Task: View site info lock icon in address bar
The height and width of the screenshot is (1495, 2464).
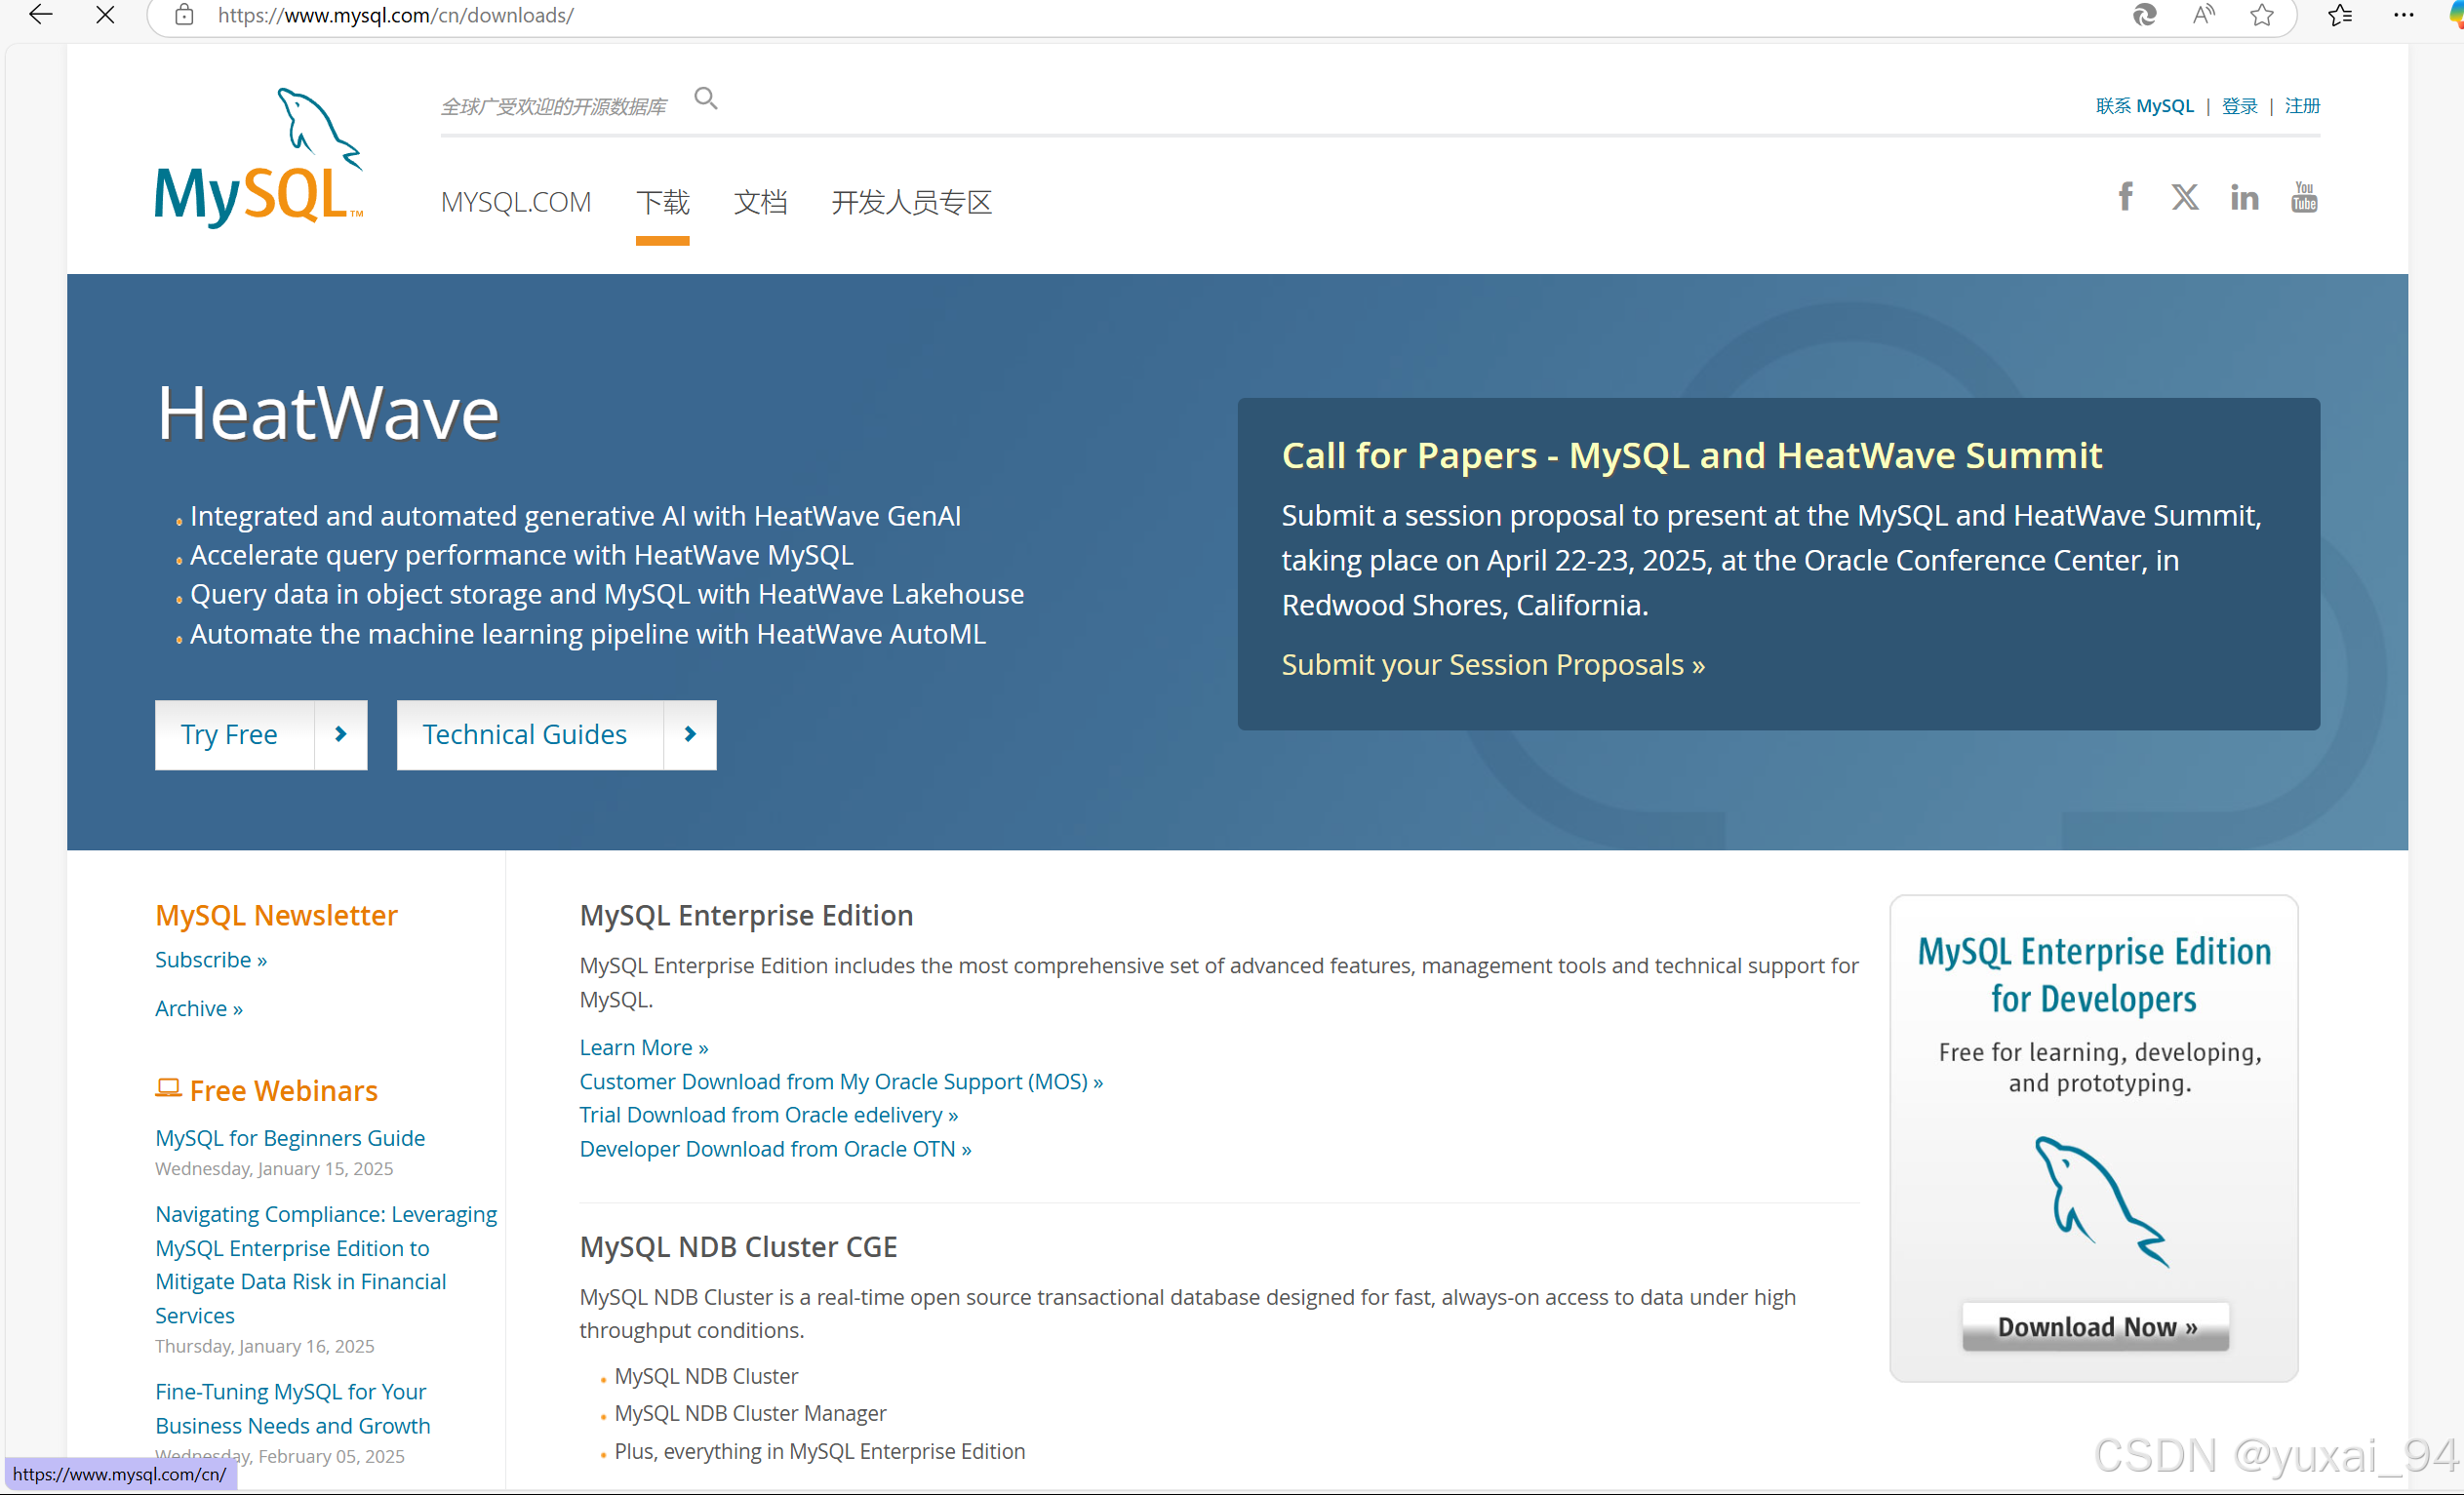Action: (184, 14)
